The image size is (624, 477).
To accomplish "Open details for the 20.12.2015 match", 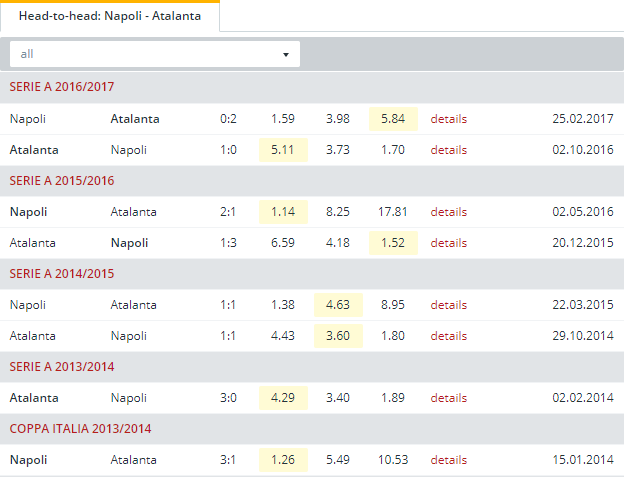I will 448,243.
